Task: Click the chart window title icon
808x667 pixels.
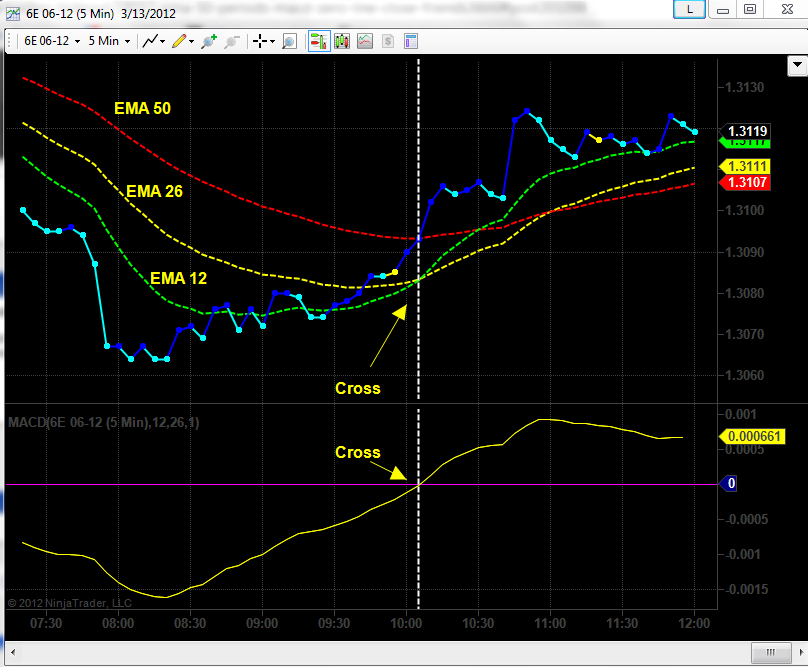Action: pos(13,13)
